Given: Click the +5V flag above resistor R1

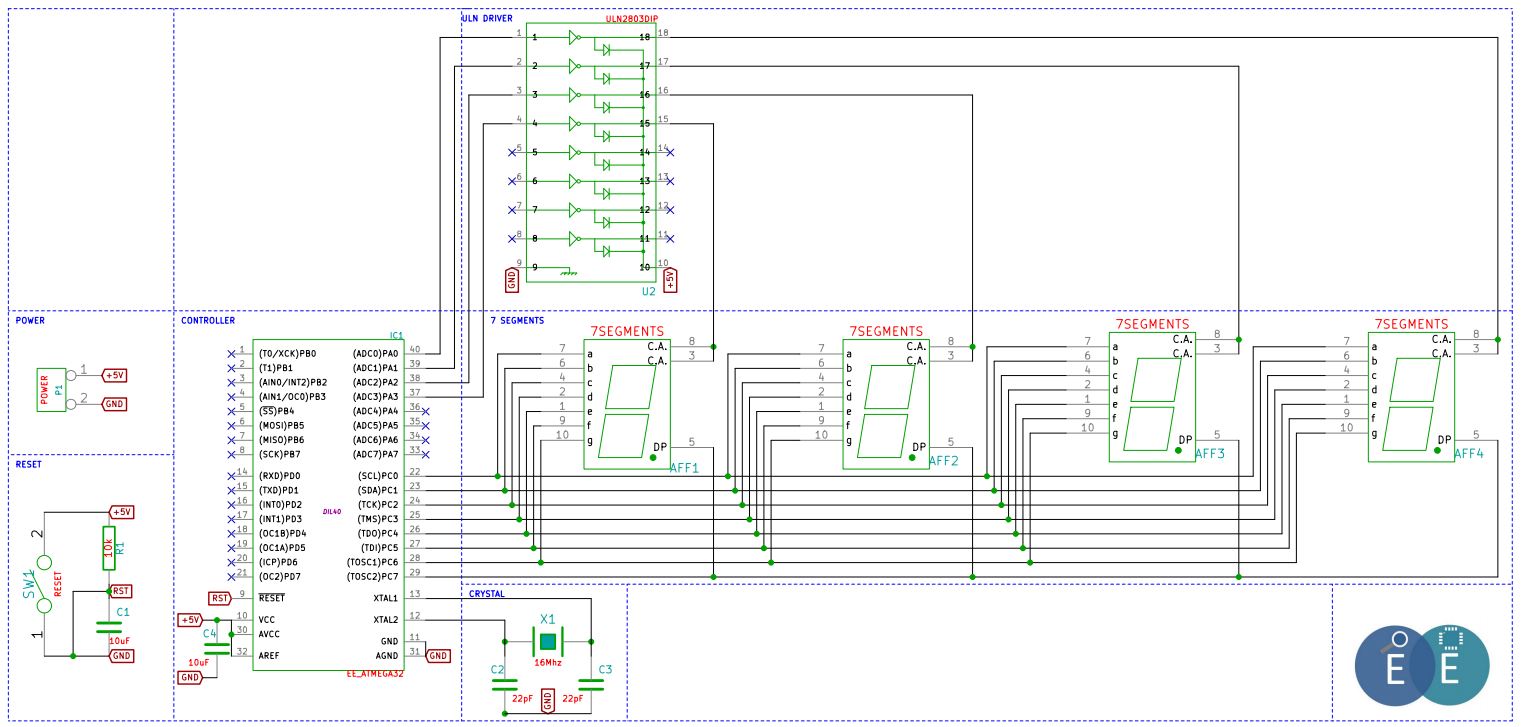Looking at the screenshot, I should (x=121, y=511).
